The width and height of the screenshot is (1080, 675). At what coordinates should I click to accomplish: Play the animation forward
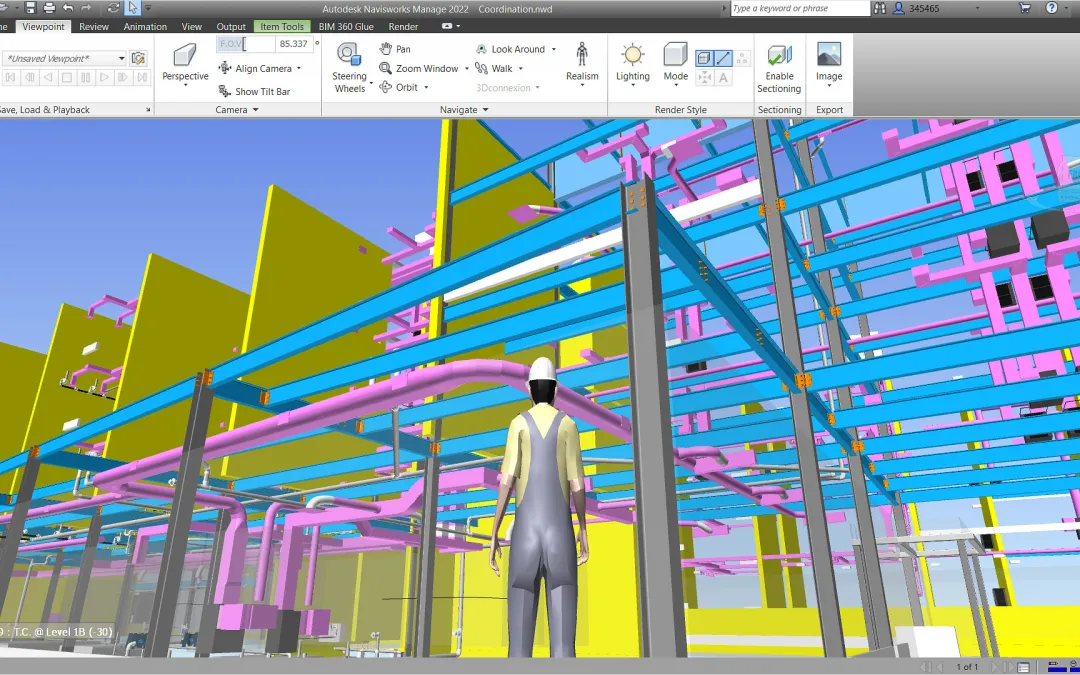[x=104, y=77]
